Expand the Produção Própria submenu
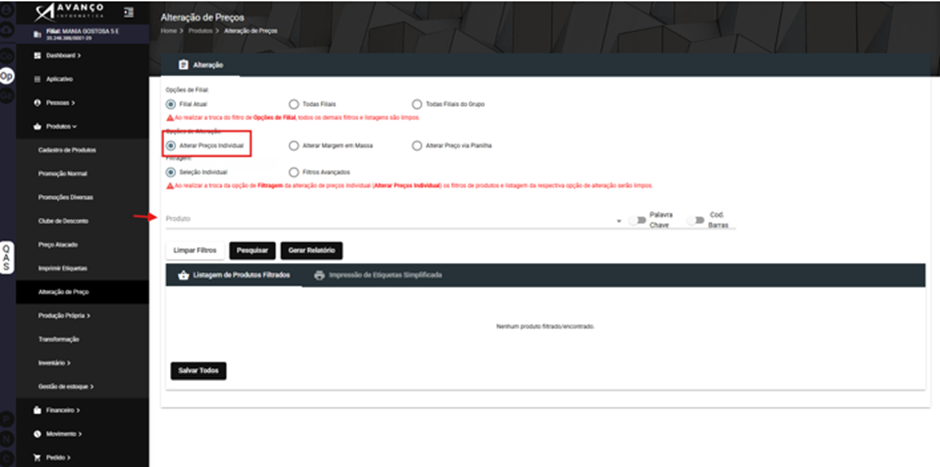Screen dimensions: 940x467 pyautogui.click(x=64, y=315)
